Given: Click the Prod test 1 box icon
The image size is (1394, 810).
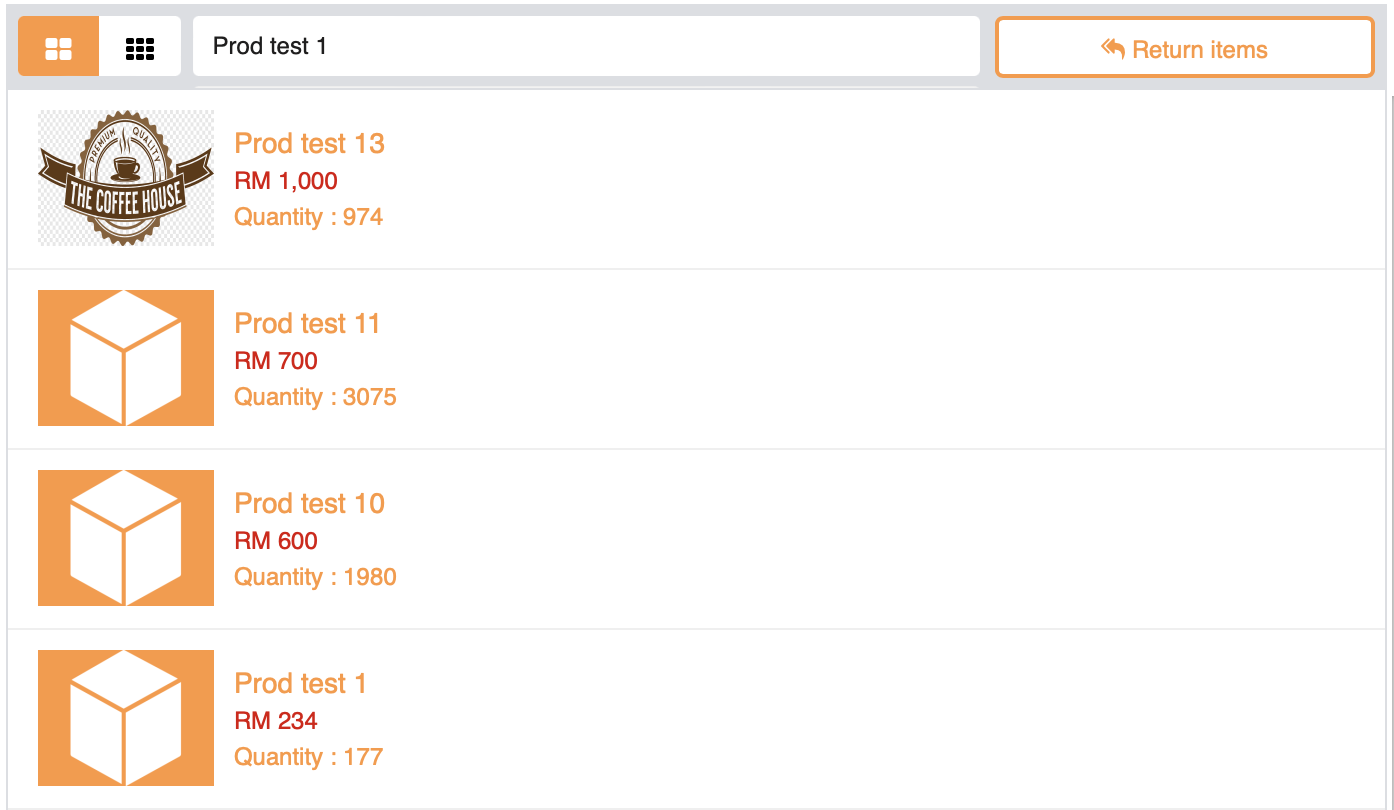Looking at the screenshot, I should pyautogui.click(x=126, y=718).
